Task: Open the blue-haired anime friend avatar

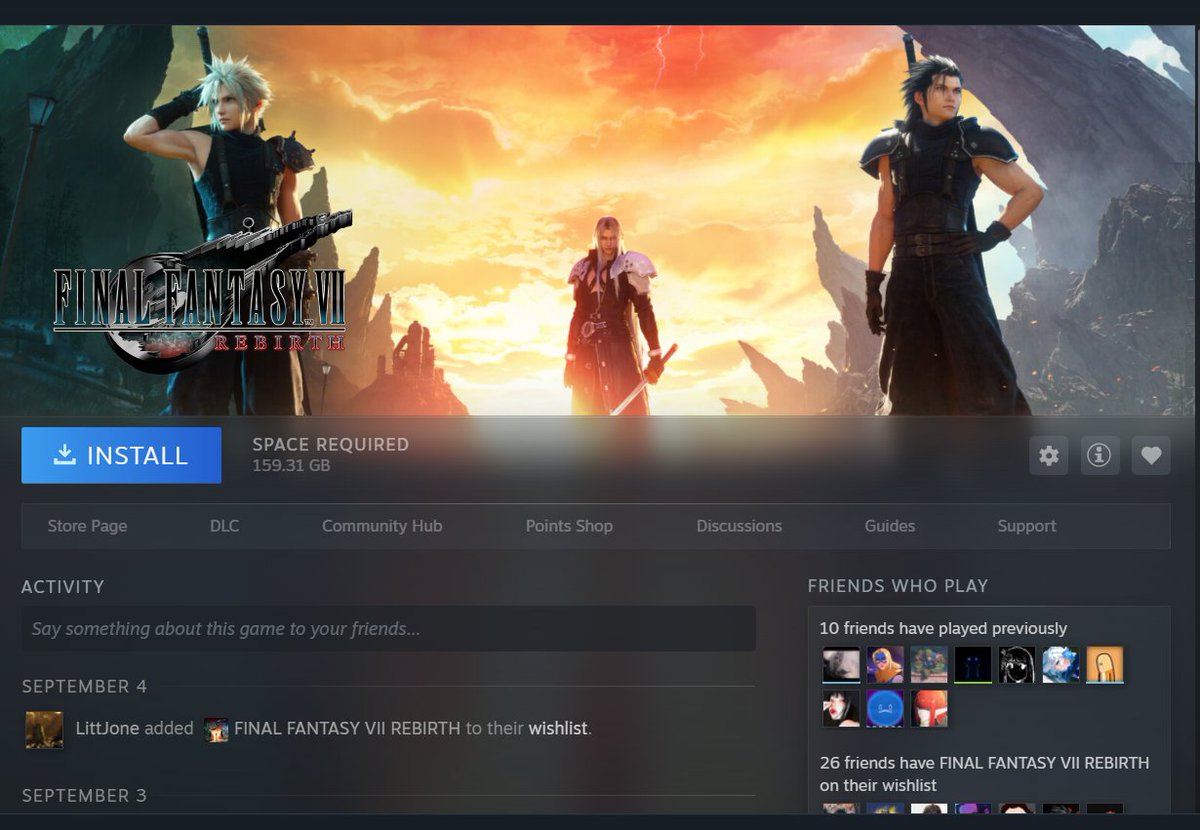Action: point(1061,664)
